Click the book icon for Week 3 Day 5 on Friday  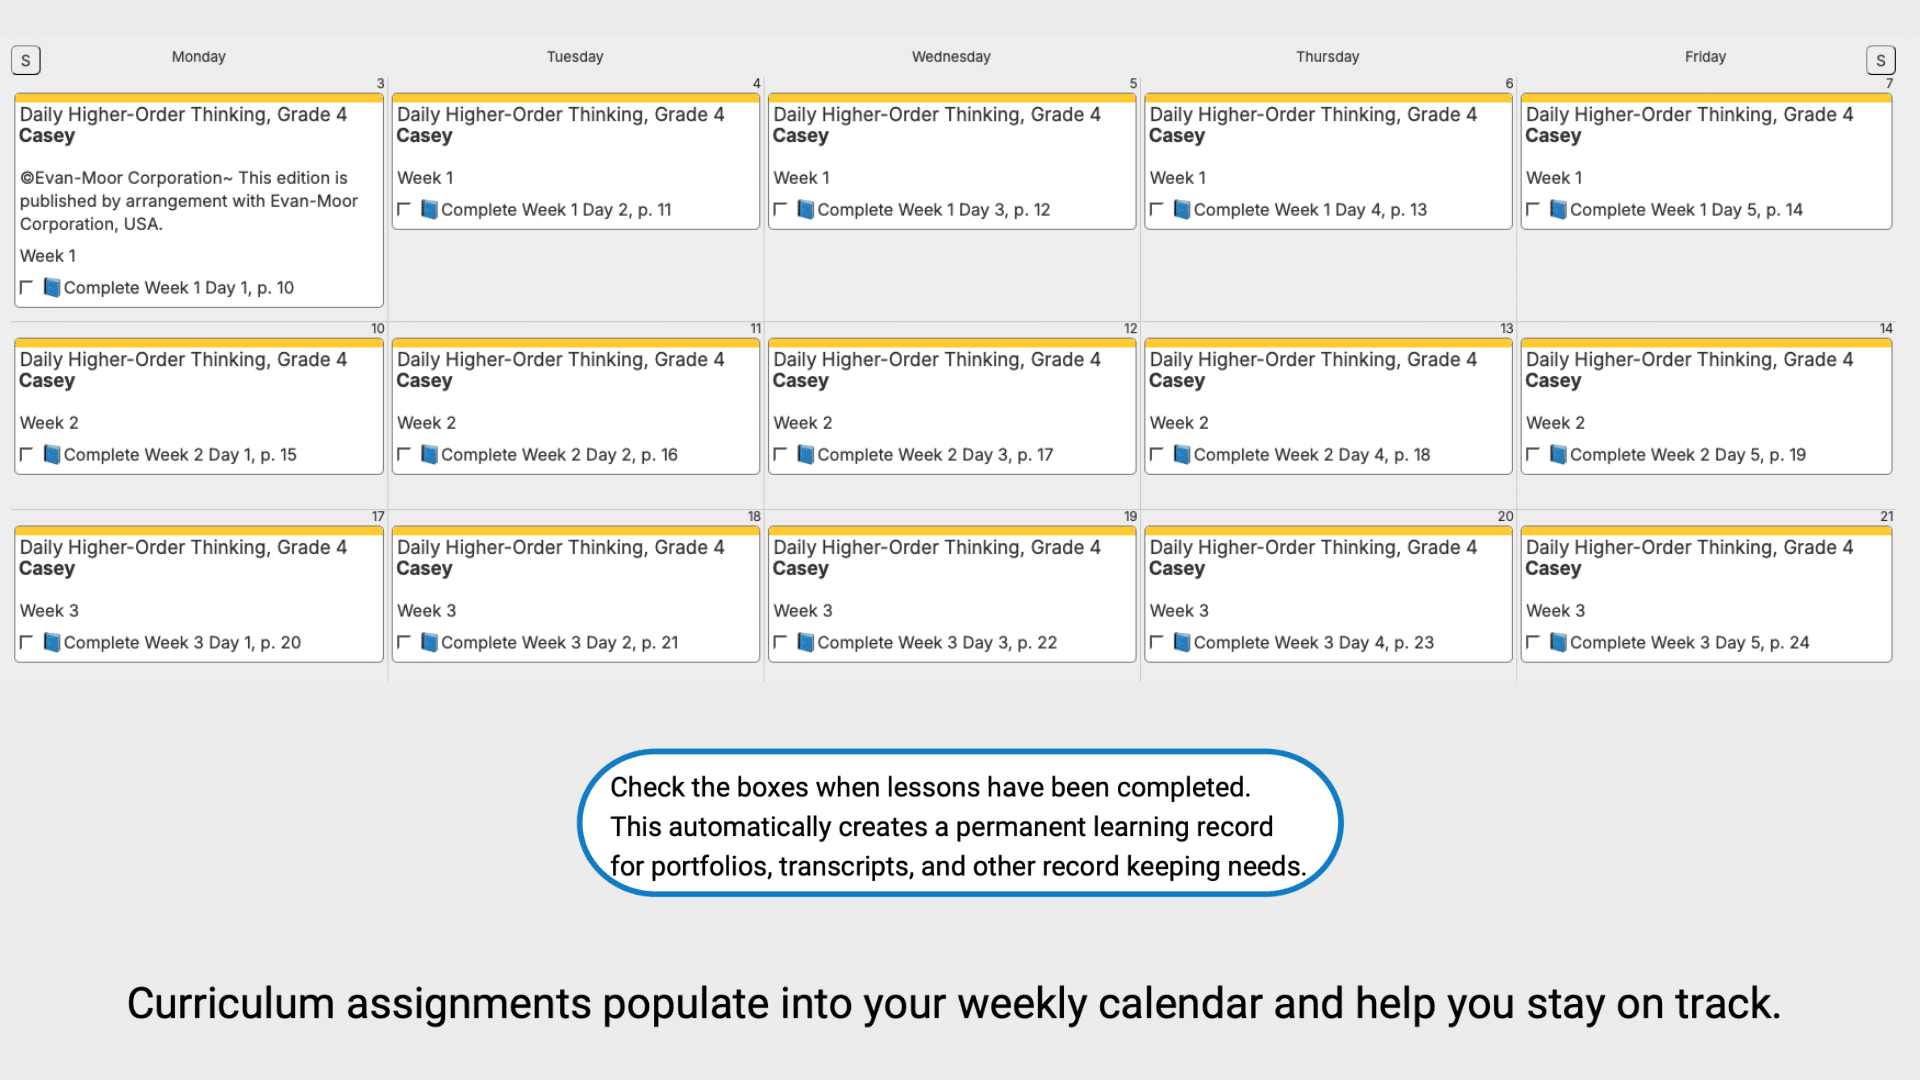[1559, 642]
